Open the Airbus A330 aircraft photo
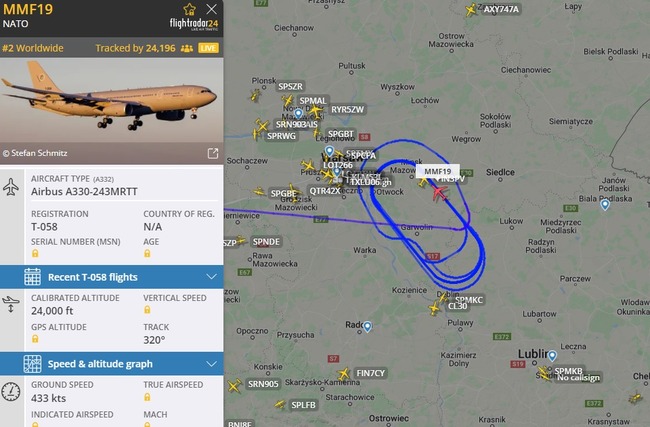This screenshot has height=427, width=650. pyautogui.click(x=112, y=99)
